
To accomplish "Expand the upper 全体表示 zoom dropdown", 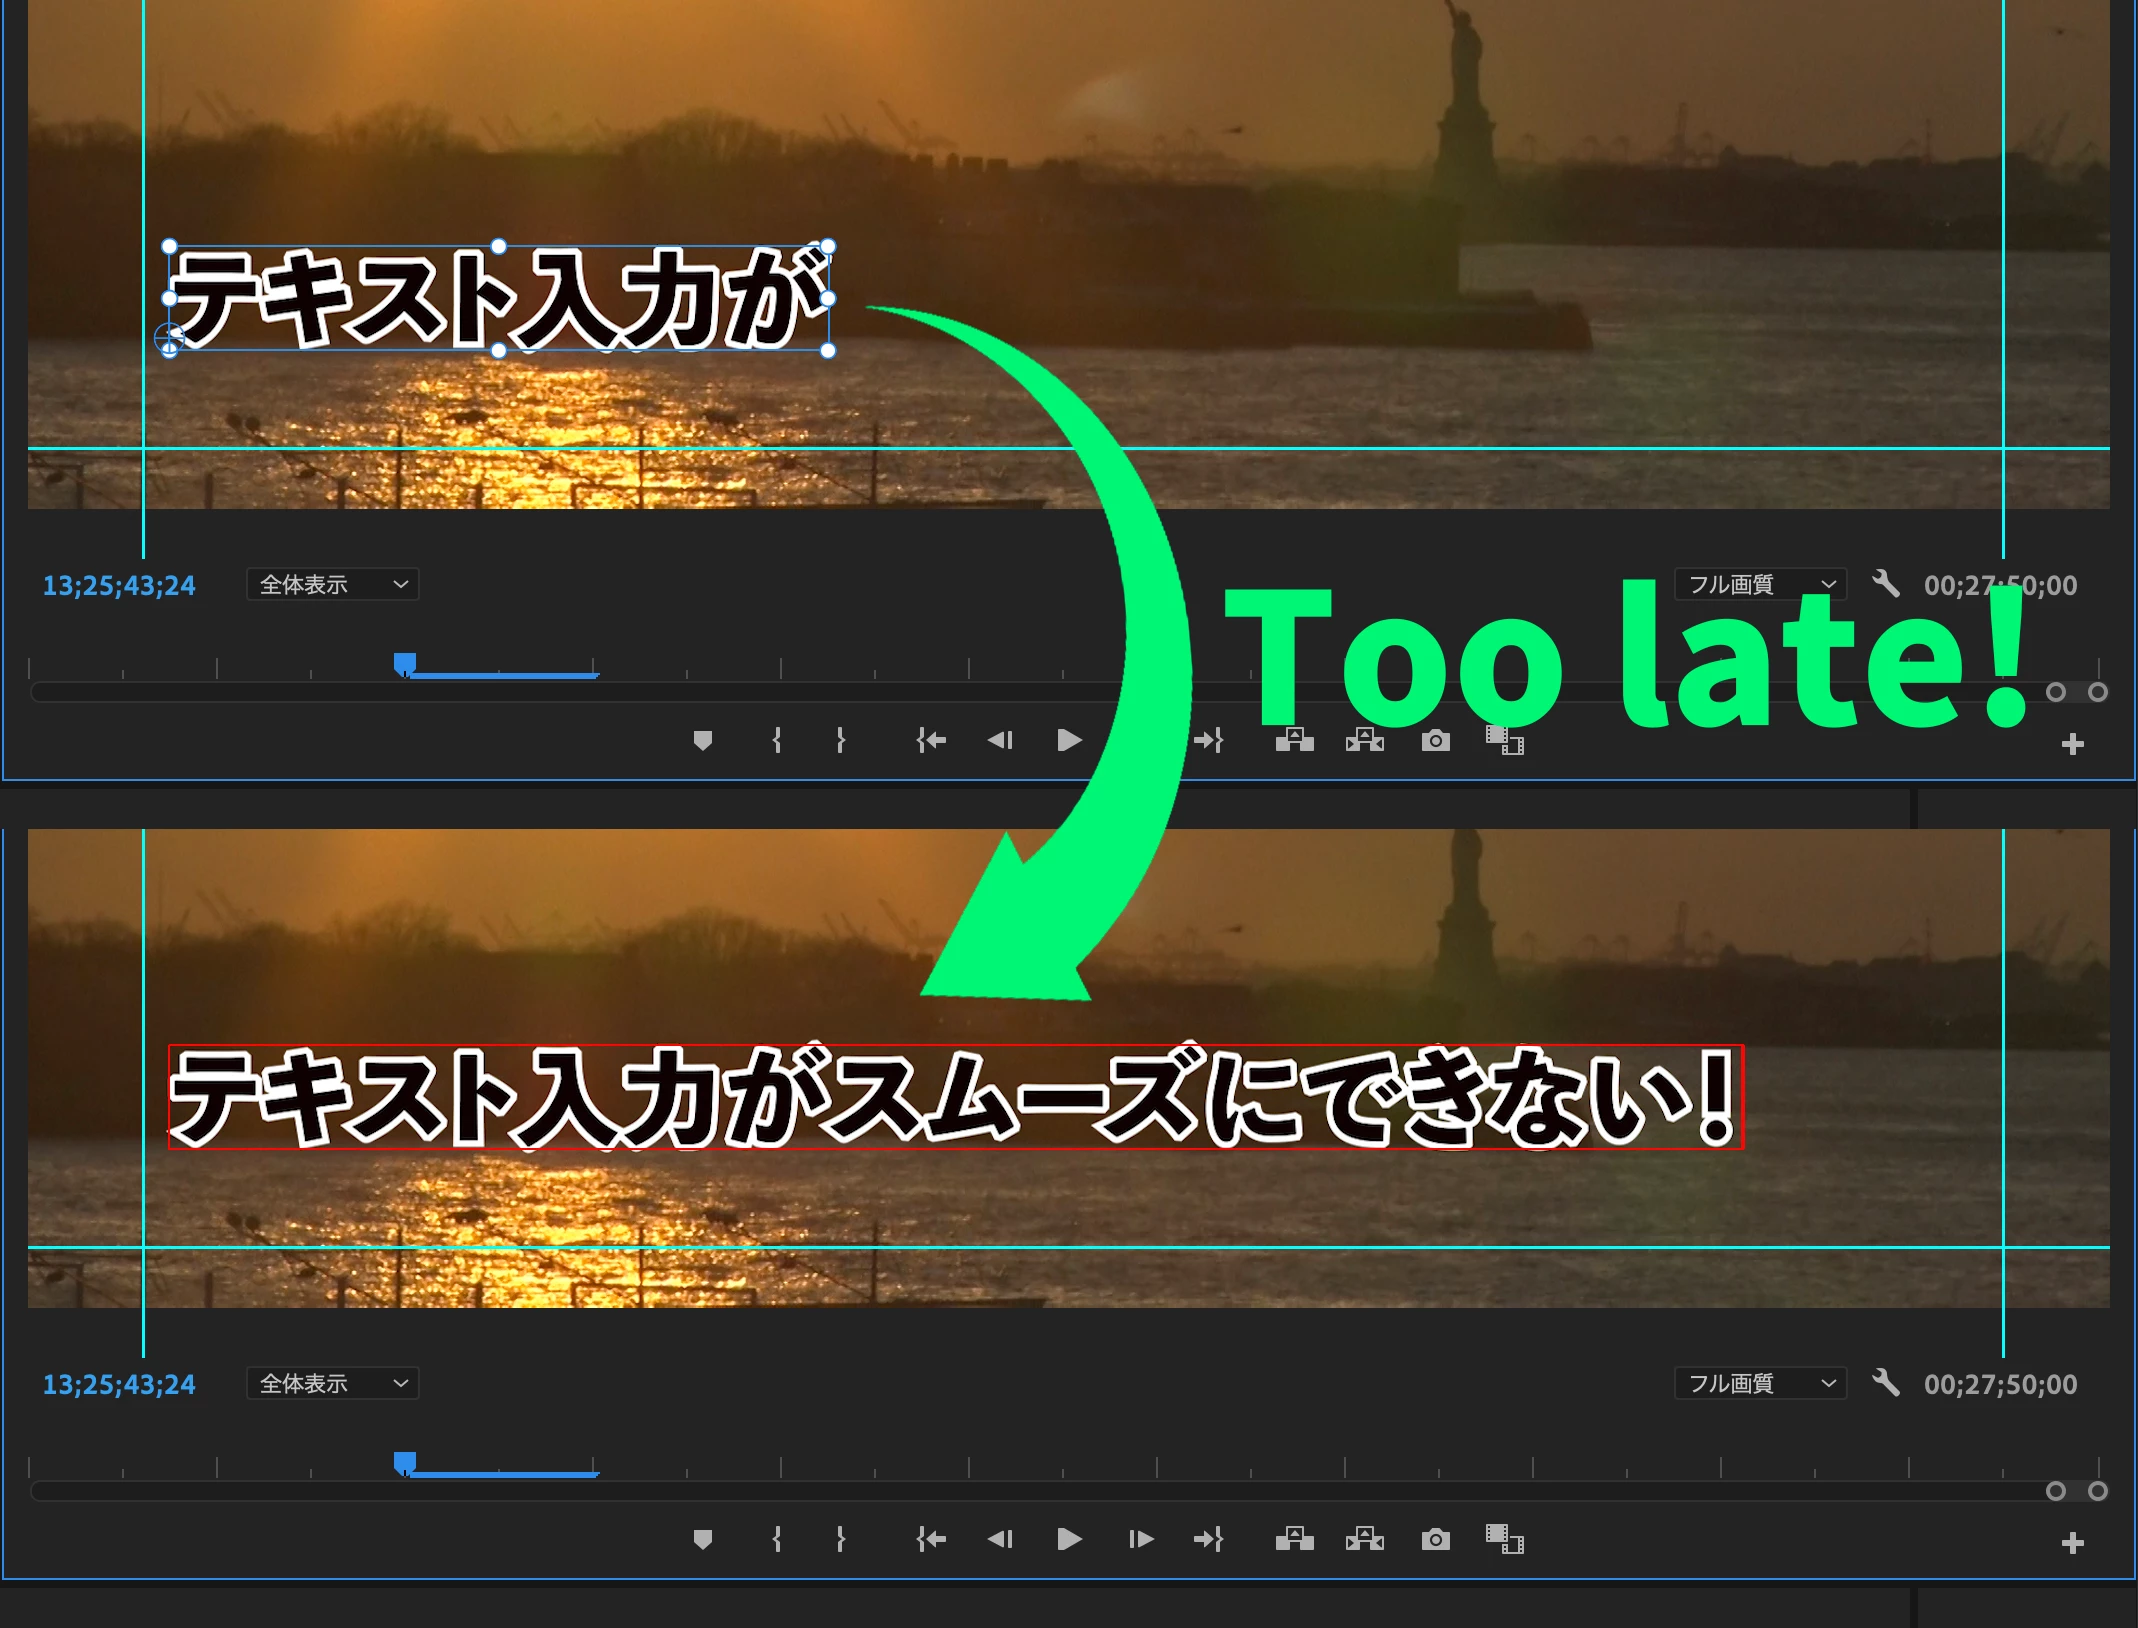I will (x=332, y=584).
